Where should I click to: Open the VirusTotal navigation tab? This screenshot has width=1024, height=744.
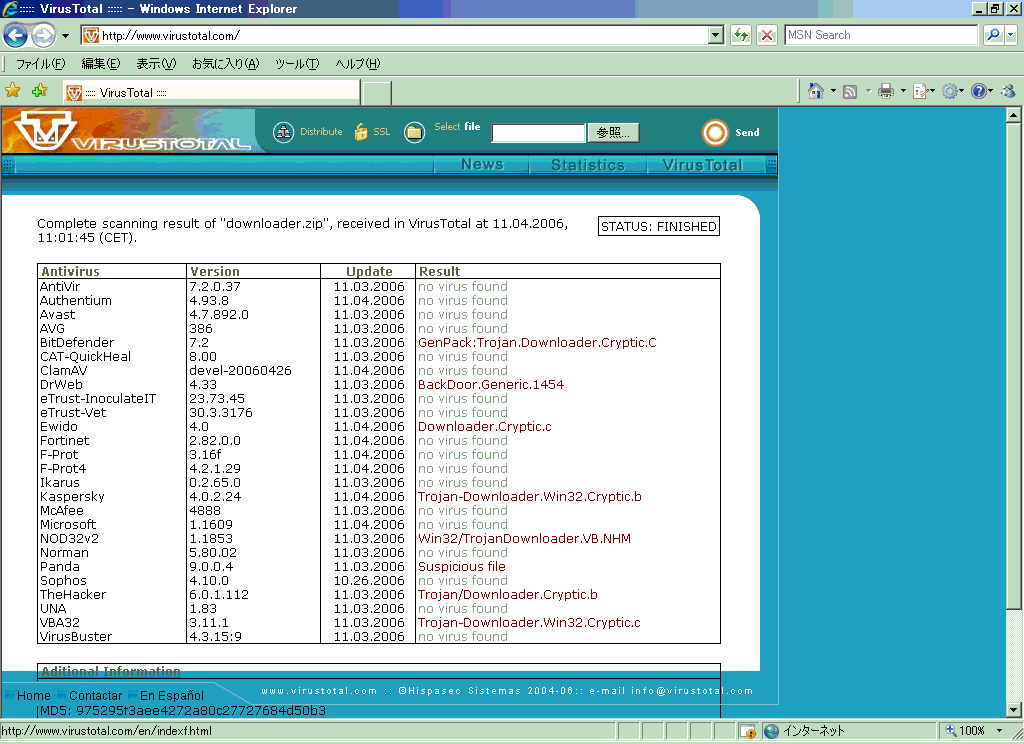click(x=703, y=165)
